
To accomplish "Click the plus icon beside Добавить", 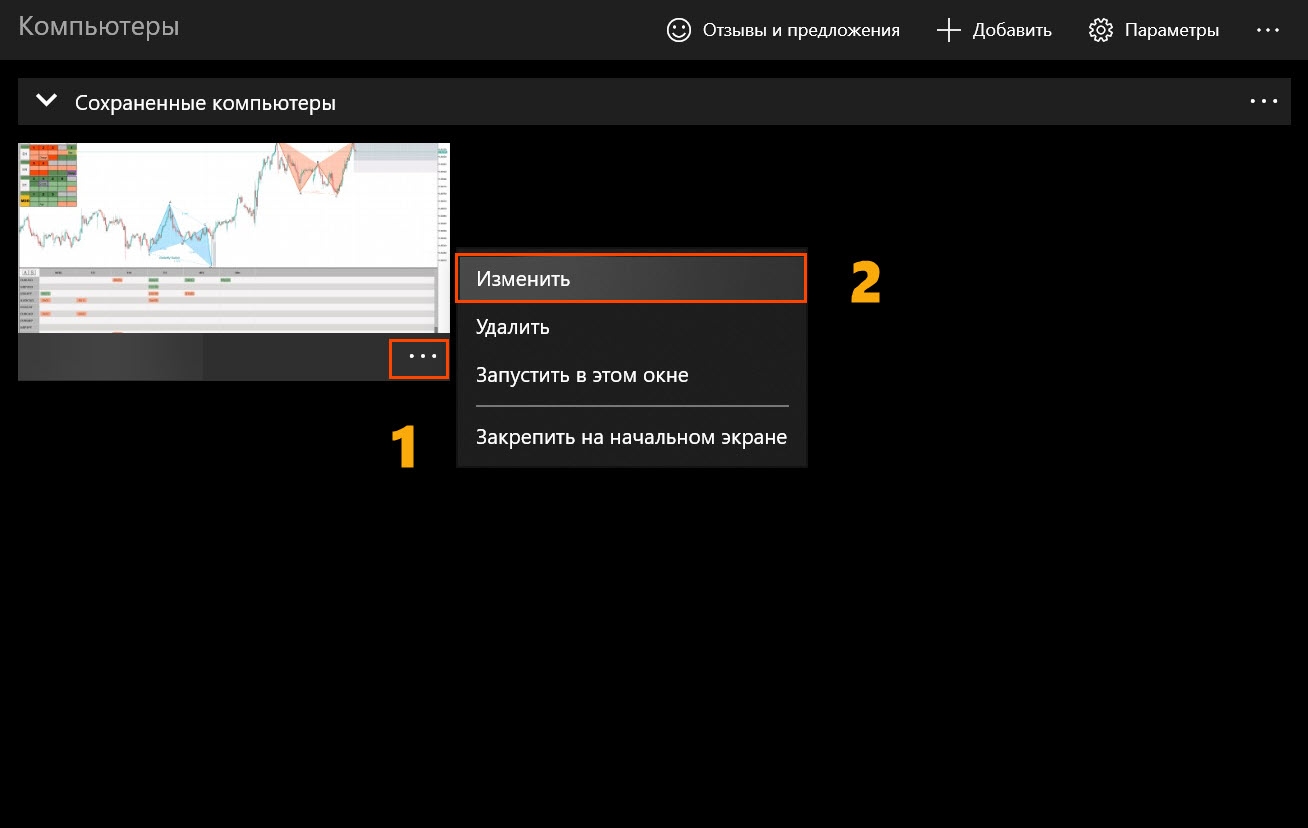I will [948, 30].
